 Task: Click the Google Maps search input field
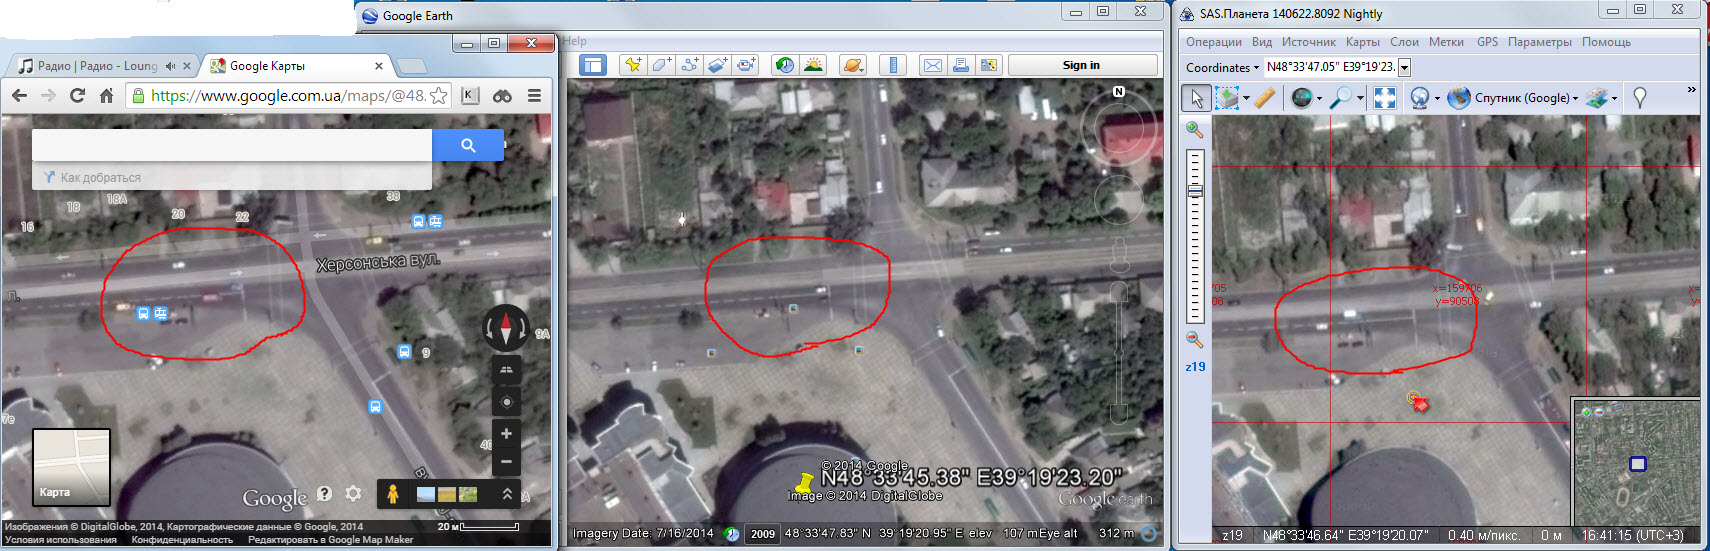232,145
